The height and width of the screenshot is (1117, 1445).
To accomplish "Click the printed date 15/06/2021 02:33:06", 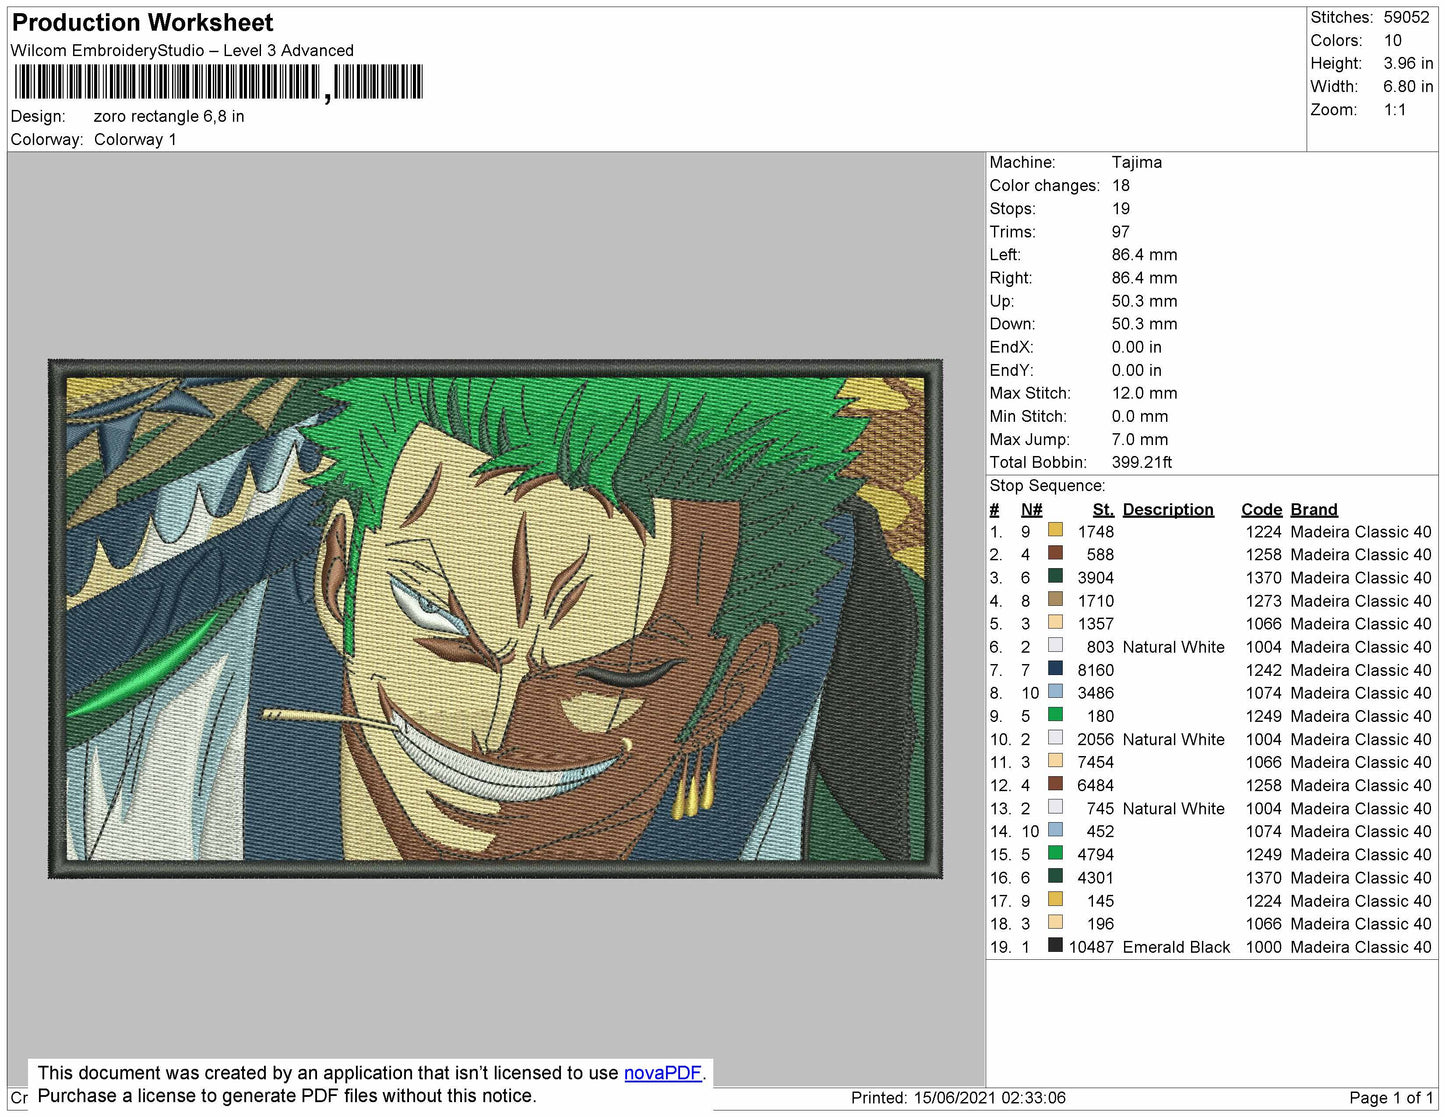I will [990, 1097].
